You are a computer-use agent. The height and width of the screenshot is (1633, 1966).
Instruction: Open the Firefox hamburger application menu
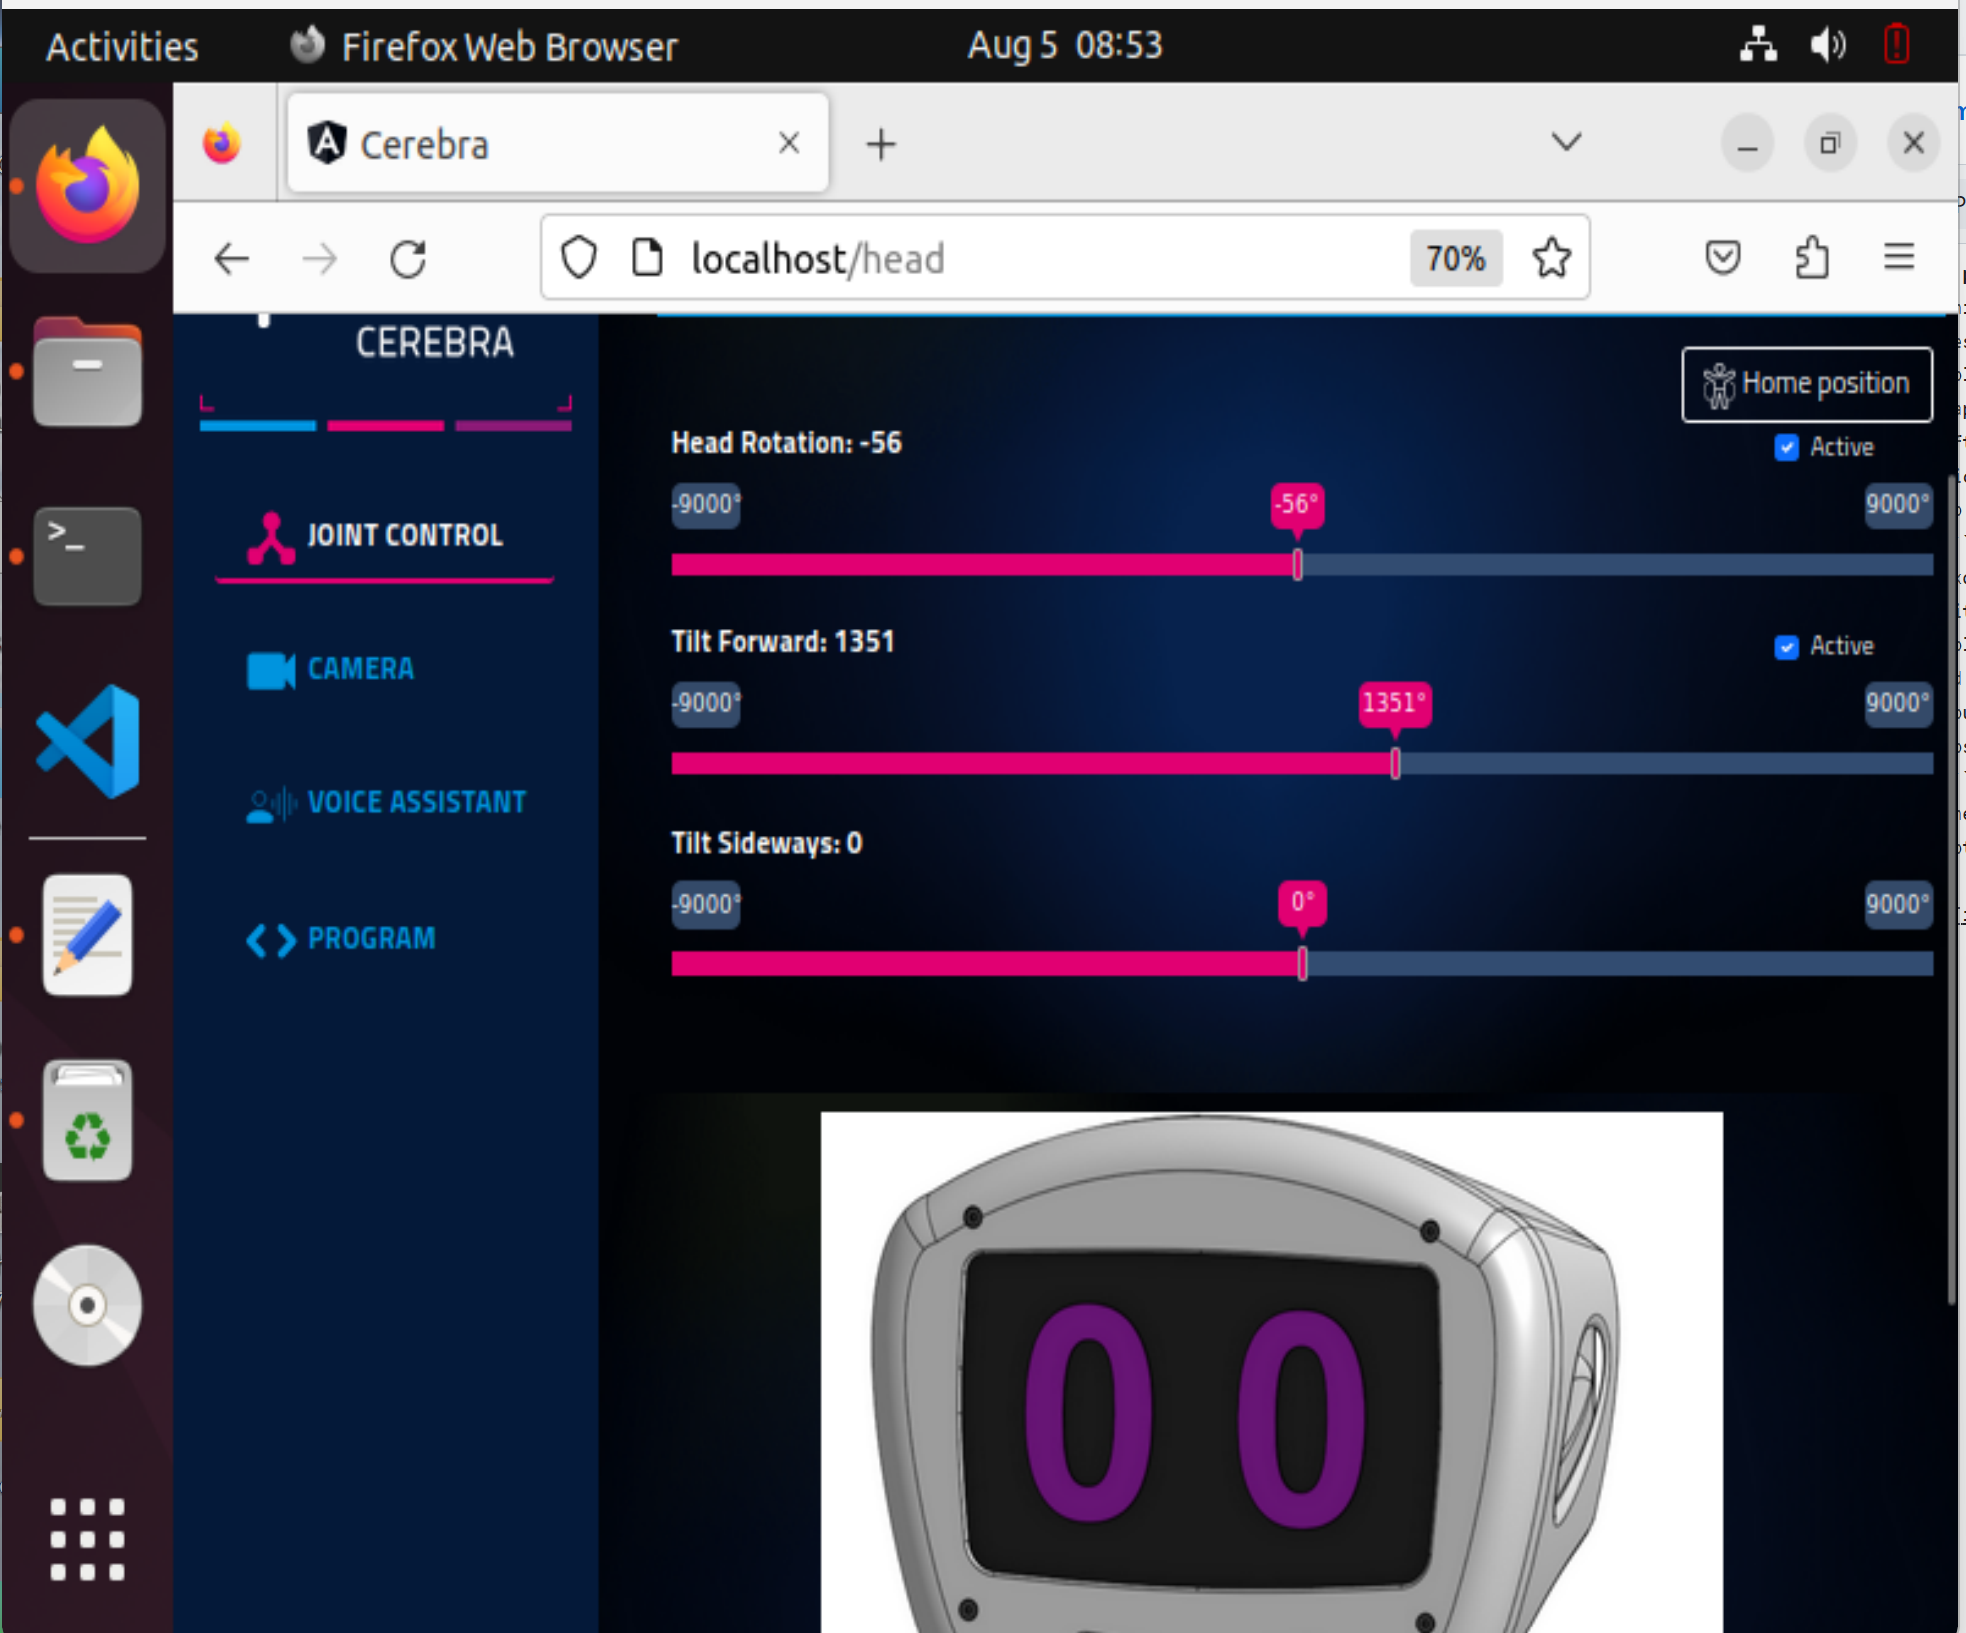[x=1899, y=258]
